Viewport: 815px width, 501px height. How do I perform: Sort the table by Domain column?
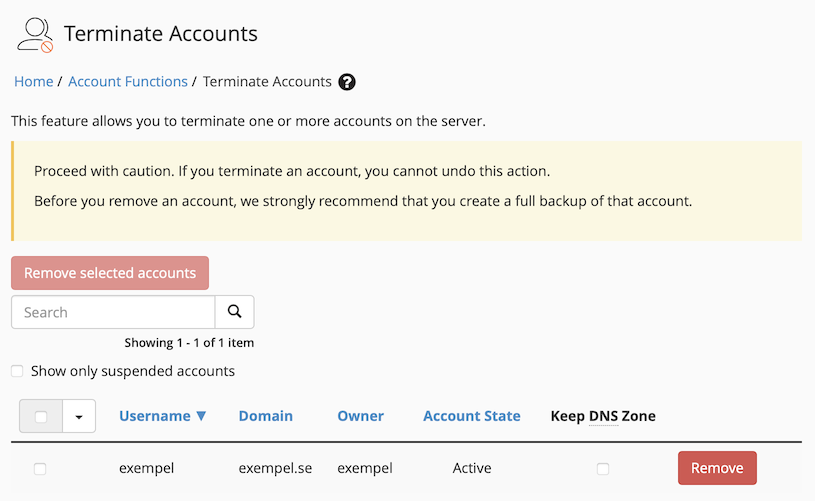click(x=265, y=416)
